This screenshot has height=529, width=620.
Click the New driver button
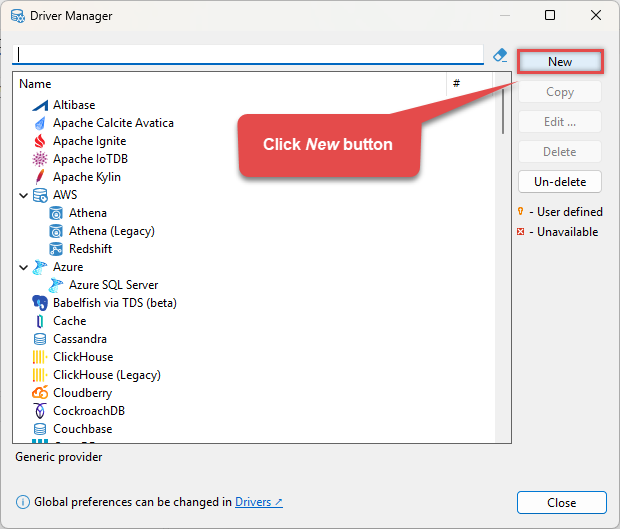(x=560, y=62)
